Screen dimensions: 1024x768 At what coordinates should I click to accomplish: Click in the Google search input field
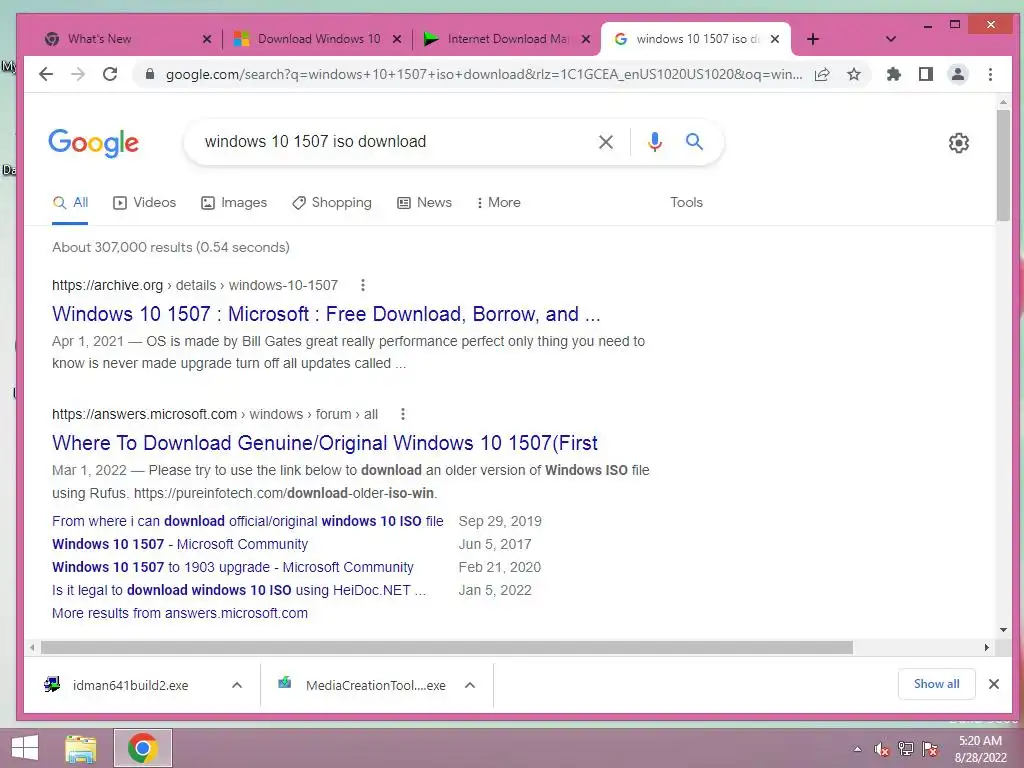392,142
